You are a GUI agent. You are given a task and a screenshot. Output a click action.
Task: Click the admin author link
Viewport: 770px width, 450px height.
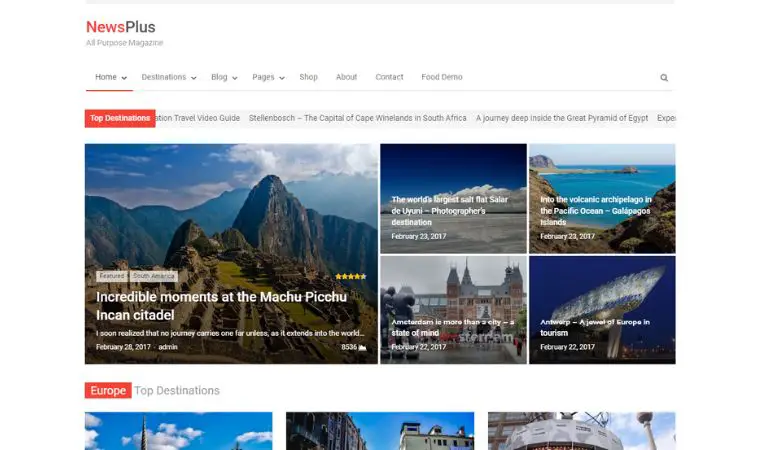click(x=167, y=347)
